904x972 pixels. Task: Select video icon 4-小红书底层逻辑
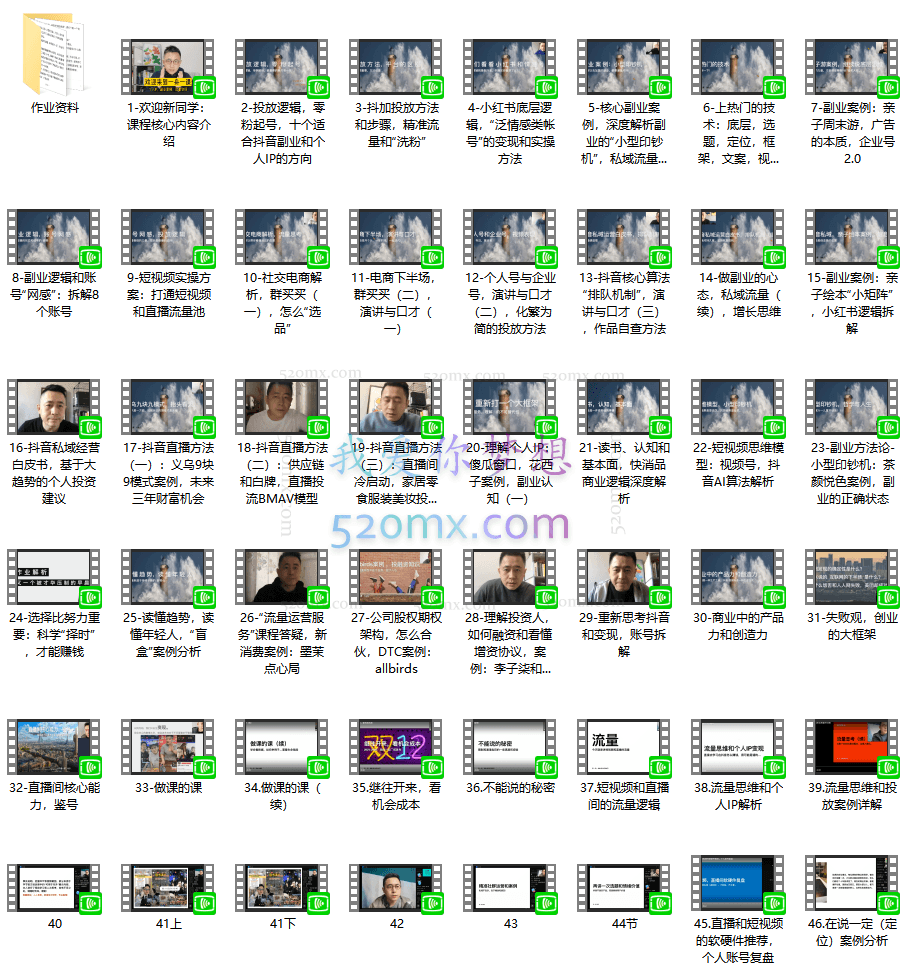point(510,67)
